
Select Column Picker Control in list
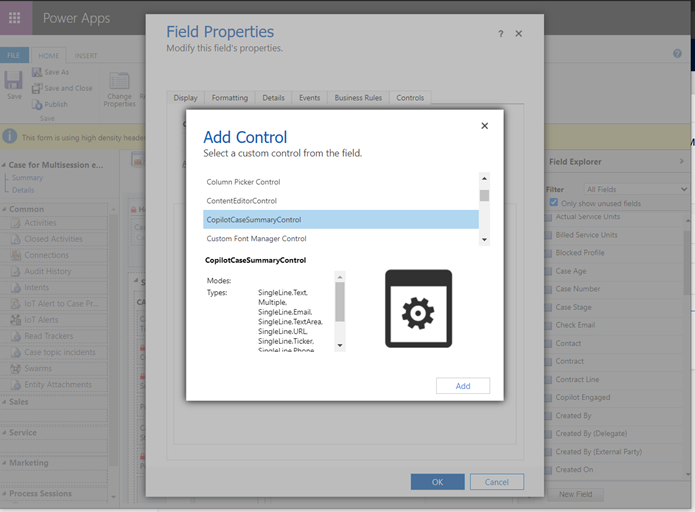(243, 182)
